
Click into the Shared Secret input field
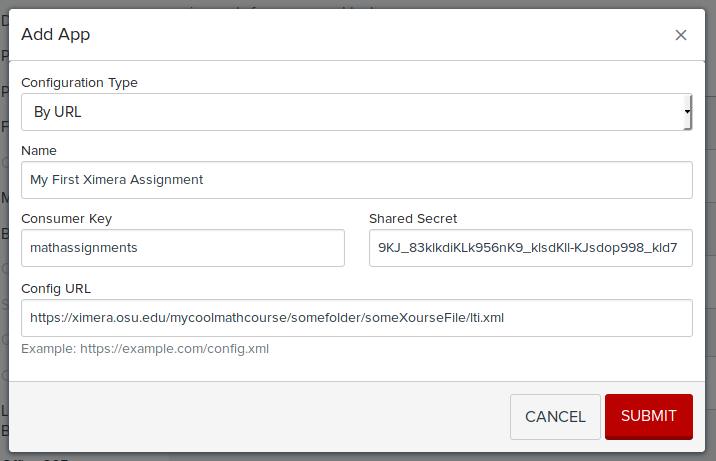click(530, 248)
